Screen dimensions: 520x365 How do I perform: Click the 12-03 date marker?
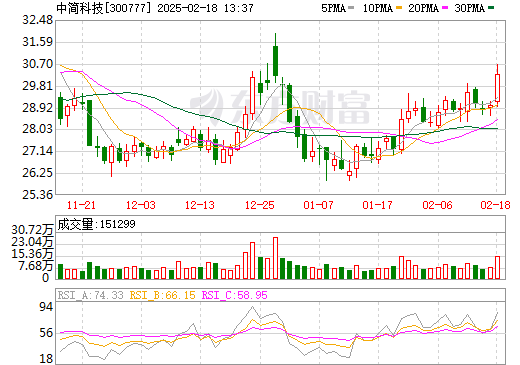pos(141,205)
